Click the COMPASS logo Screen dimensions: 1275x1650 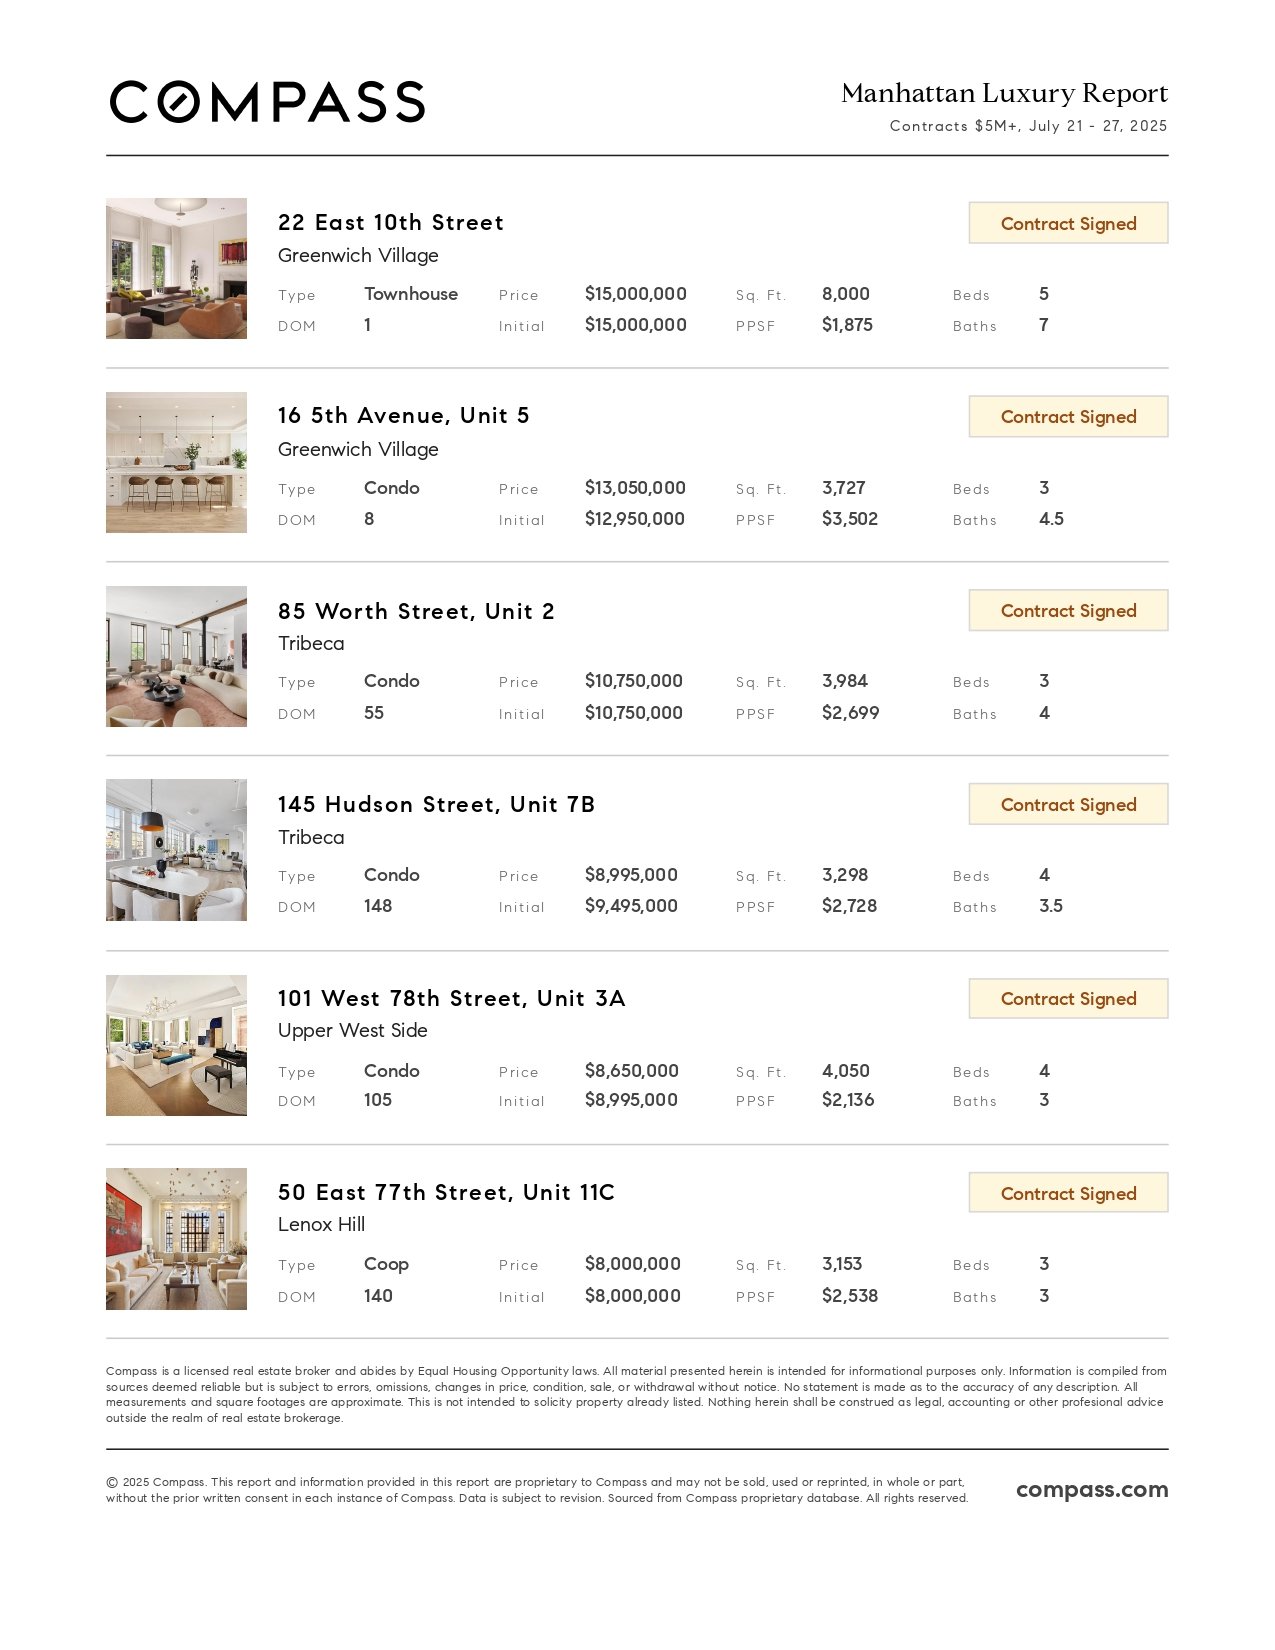tap(267, 102)
